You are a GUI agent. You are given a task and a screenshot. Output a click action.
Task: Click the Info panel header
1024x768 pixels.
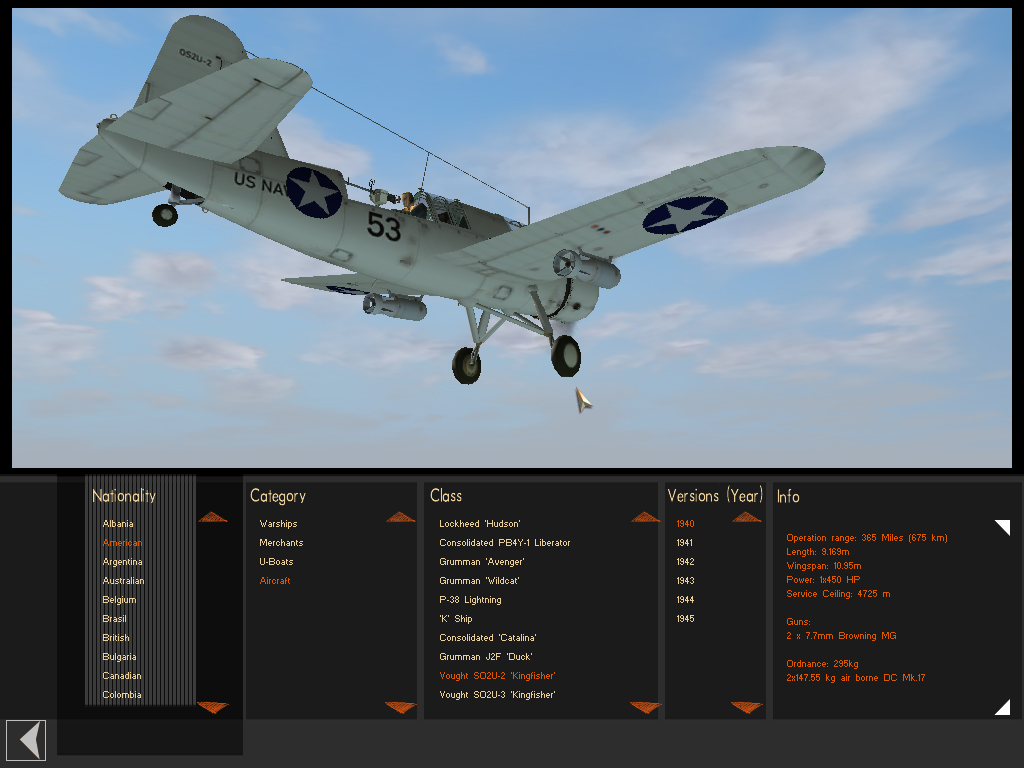click(788, 496)
